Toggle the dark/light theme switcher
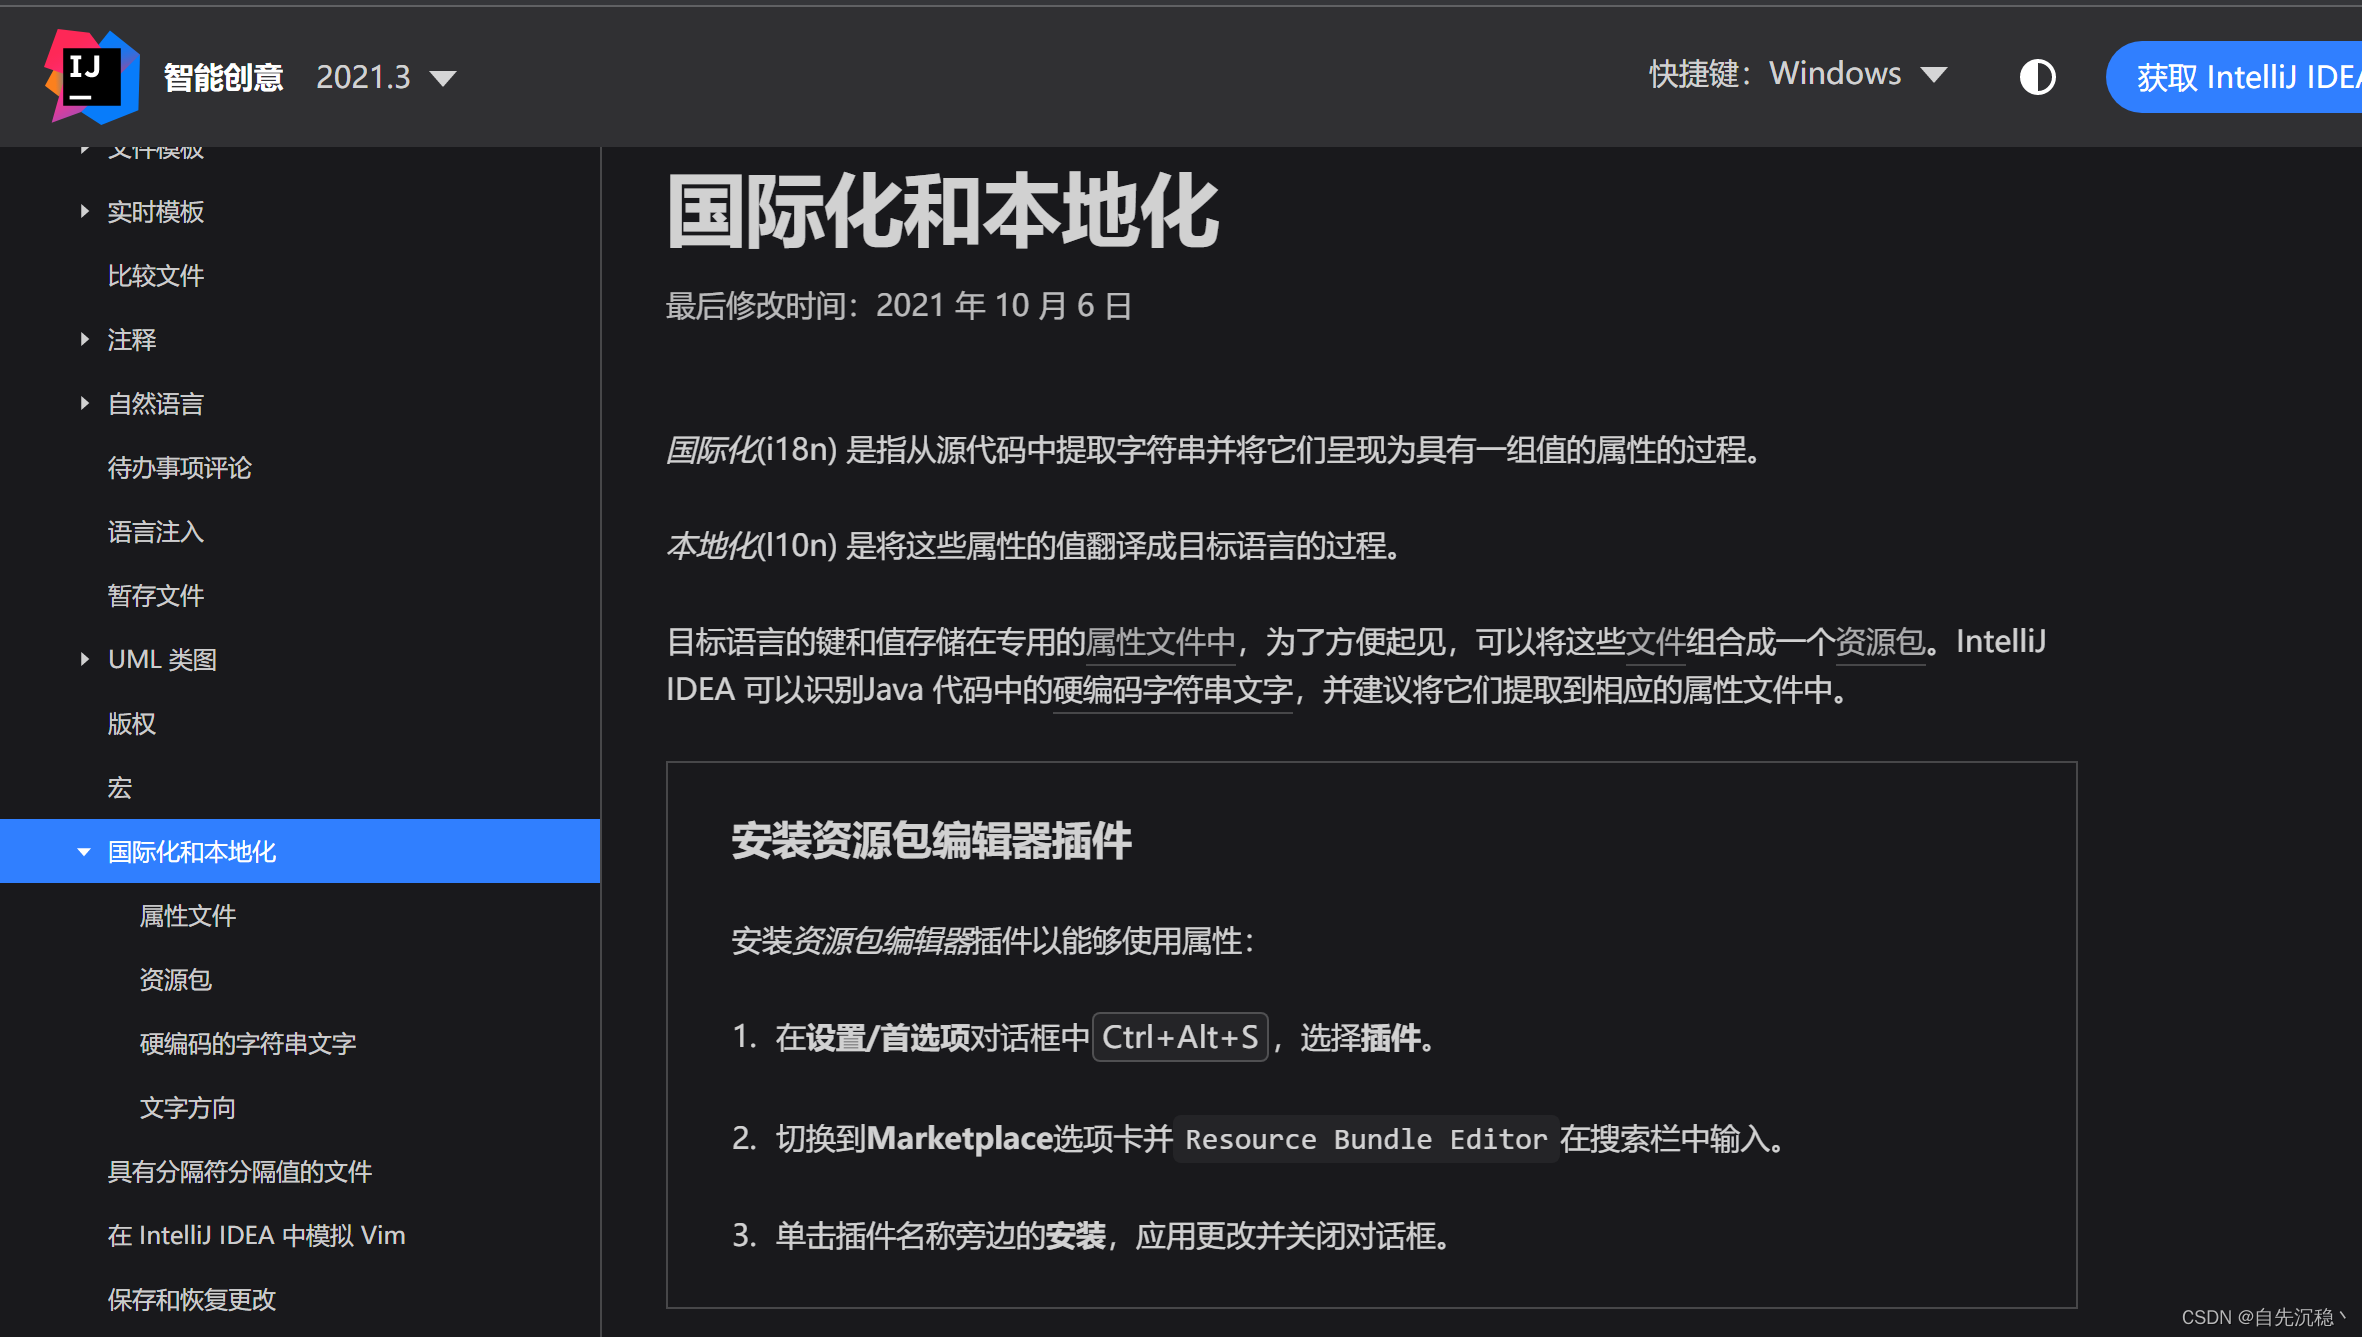2362x1337 pixels. point(2037,77)
